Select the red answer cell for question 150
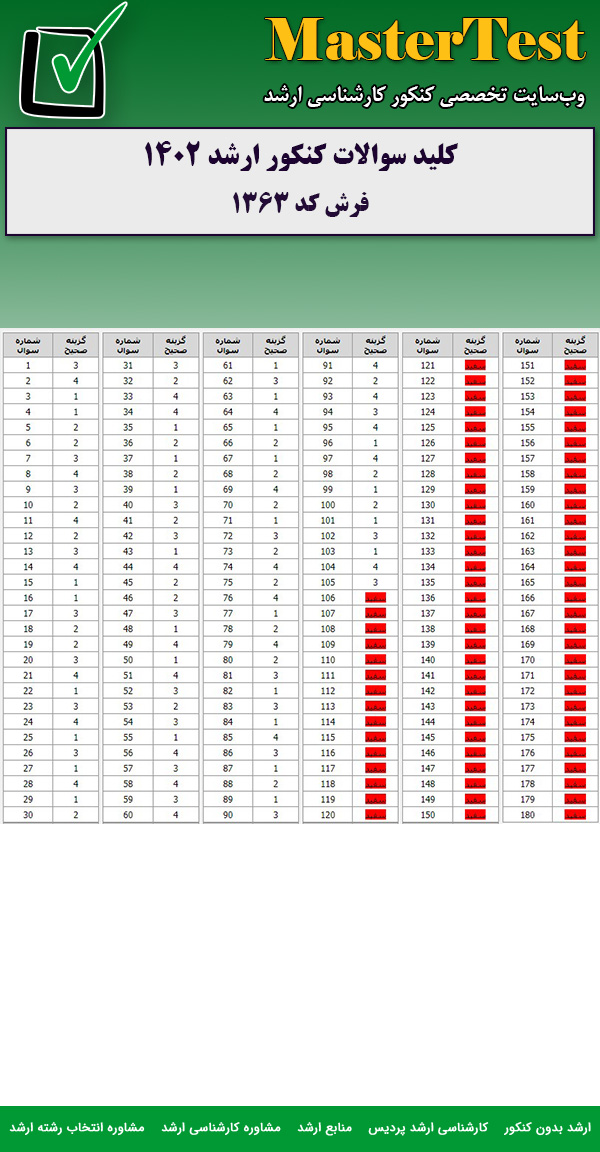This screenshot has width=600, height=1152. (475, 815)
